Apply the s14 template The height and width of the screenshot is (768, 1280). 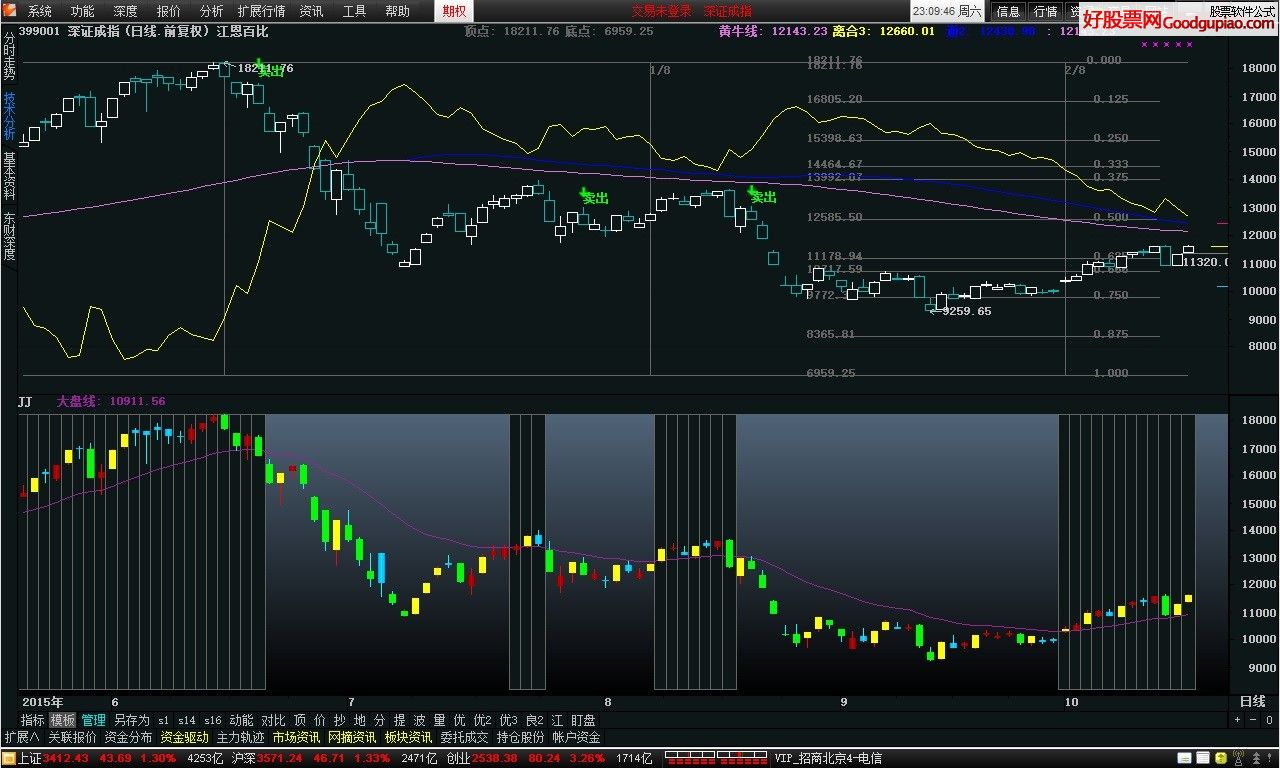(187, 720)
